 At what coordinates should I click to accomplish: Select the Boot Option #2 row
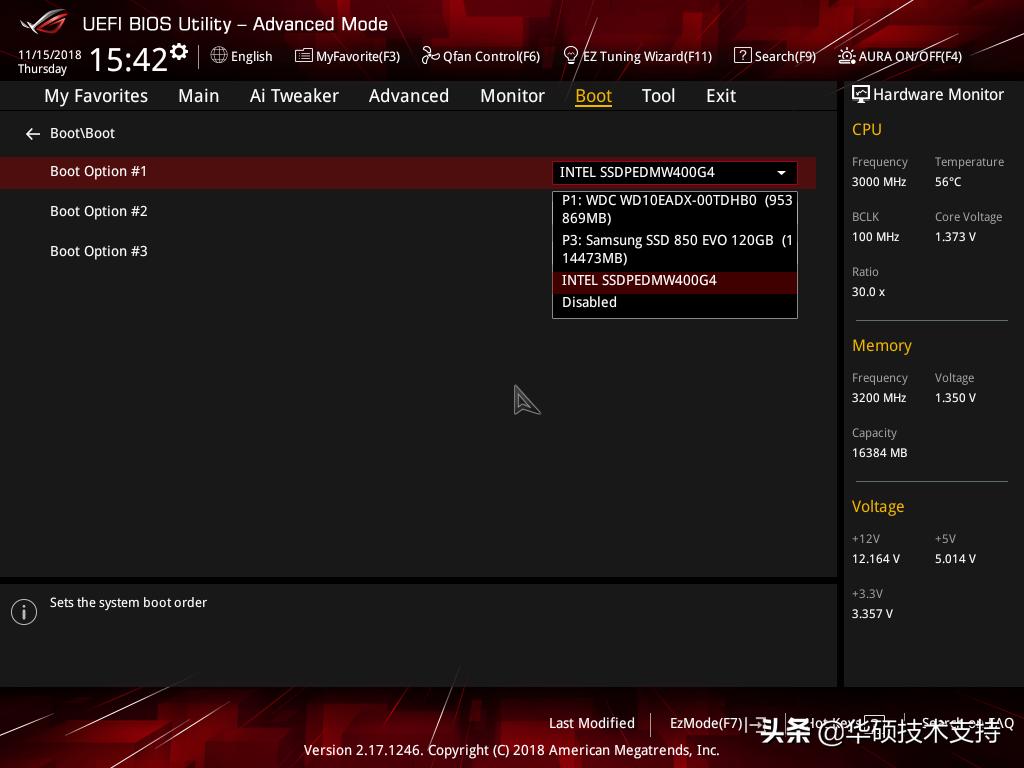coord(99,211)
